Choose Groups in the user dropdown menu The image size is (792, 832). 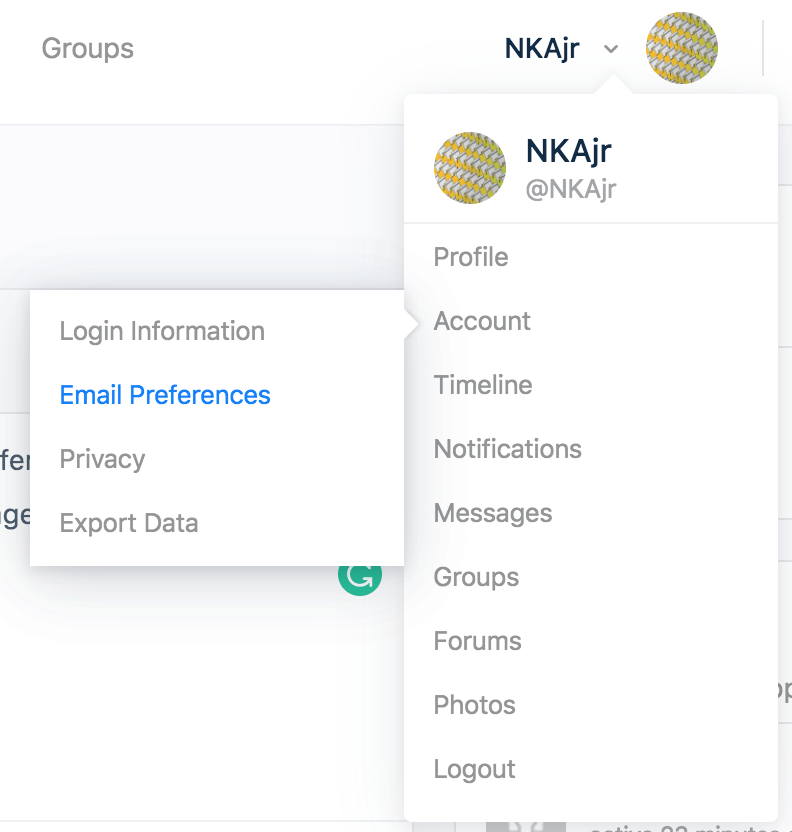click(476, 577)
